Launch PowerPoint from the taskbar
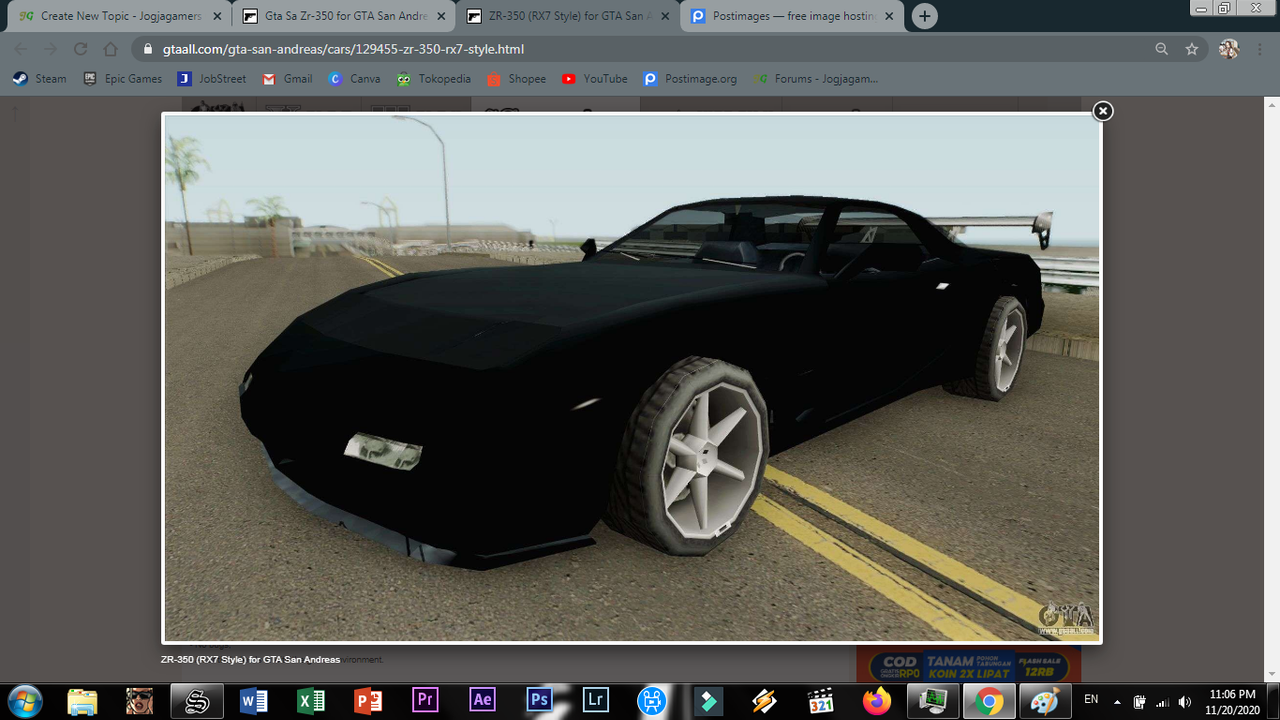This screenshot has width=1280, height=720. (x=368, y=701)
